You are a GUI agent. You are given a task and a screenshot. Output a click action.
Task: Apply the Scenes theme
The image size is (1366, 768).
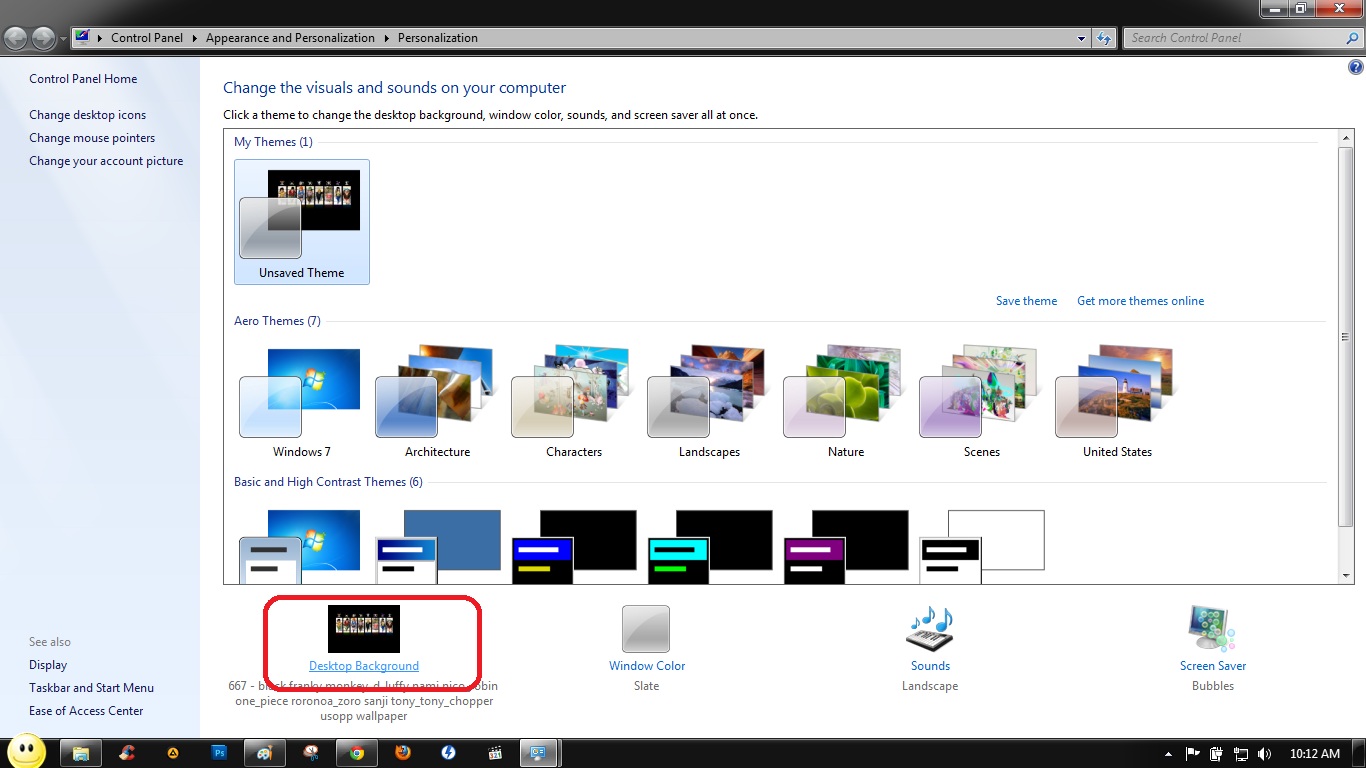coord(981,402)
